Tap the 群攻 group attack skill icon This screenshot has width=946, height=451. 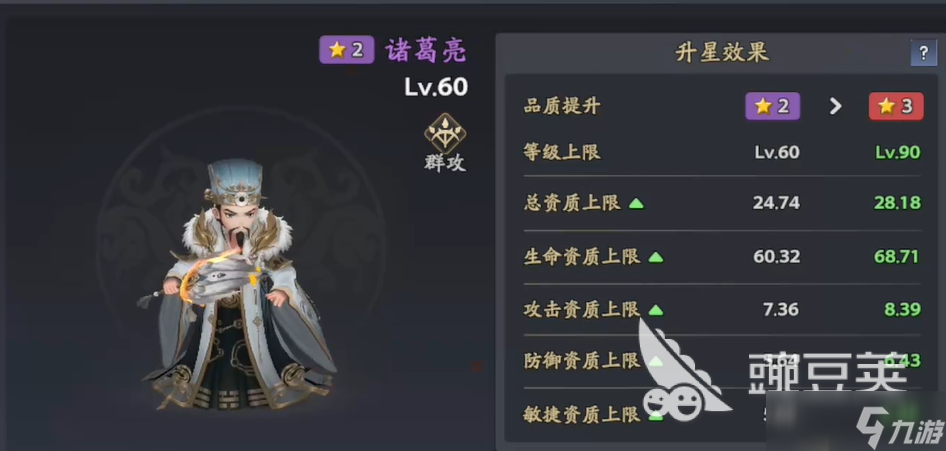coord(445,133)
